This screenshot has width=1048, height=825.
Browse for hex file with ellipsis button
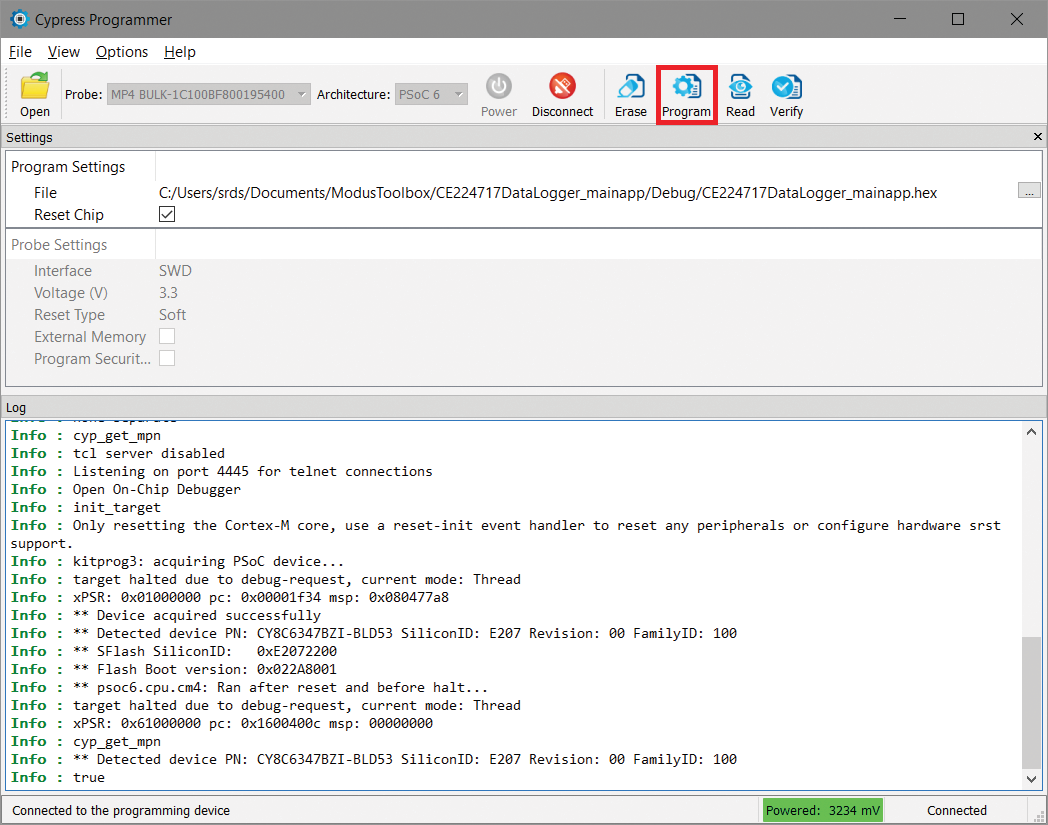[x=1029, y=191]
